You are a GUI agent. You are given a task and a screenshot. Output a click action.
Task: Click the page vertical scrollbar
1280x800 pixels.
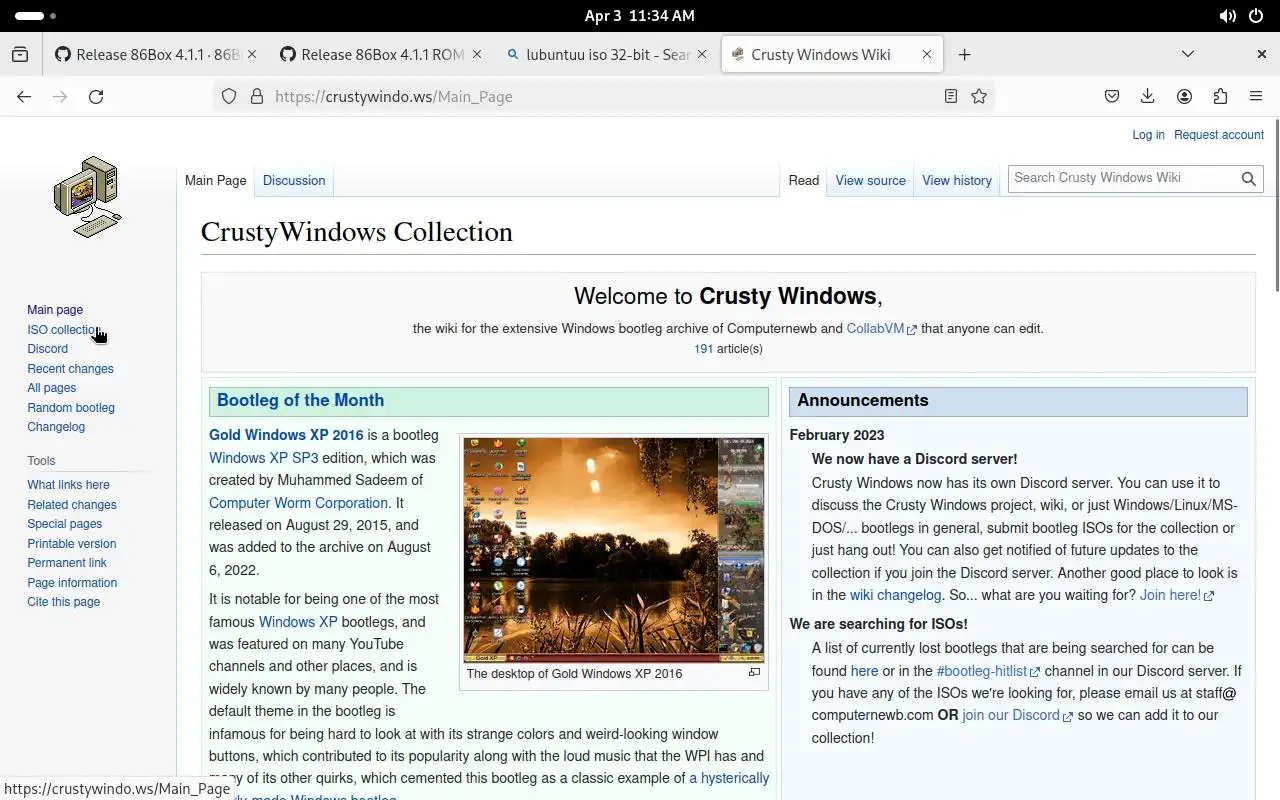1275,205
